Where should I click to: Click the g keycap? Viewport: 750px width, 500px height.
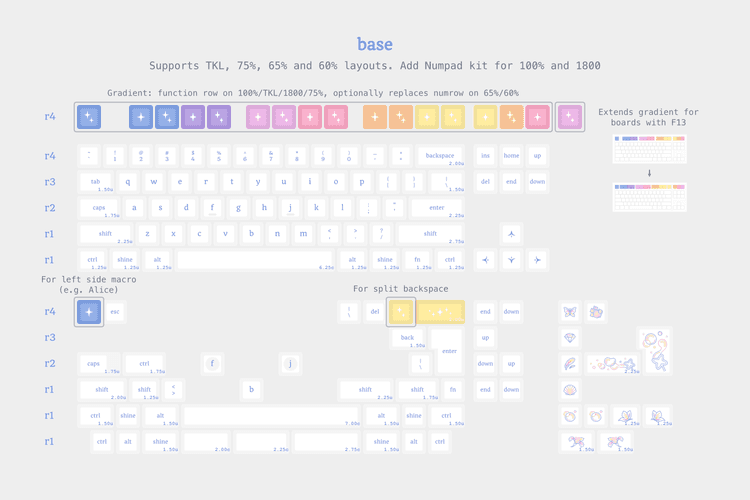click(x=238, y=208)
